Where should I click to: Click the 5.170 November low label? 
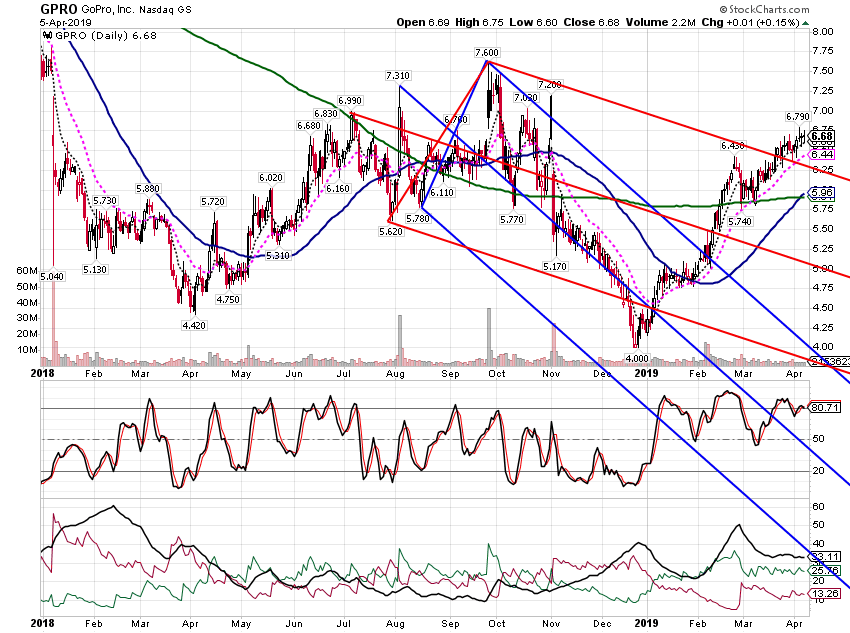tap(555, 267)
